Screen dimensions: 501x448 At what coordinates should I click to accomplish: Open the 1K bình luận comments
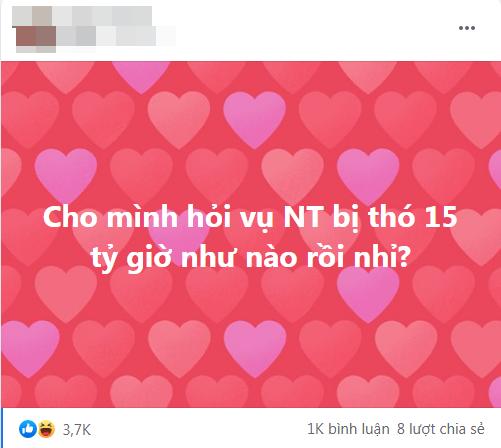pyautogui.click(x=348, y=429)
